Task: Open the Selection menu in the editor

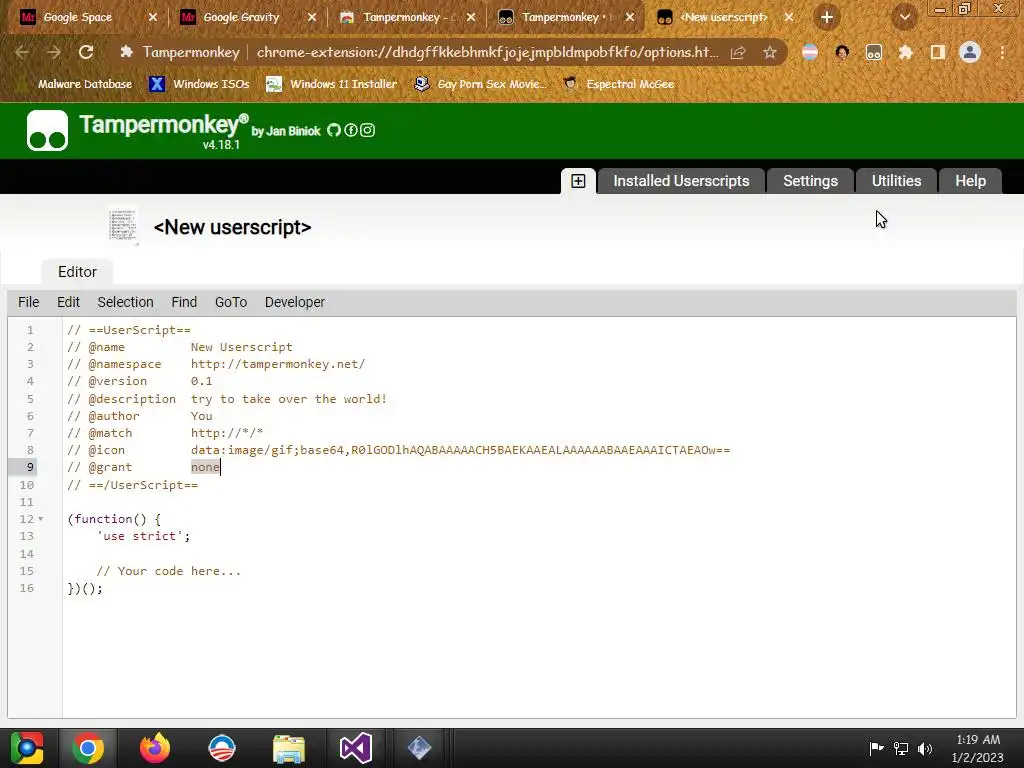Action: pyautogui.click(x=125, y=302)
